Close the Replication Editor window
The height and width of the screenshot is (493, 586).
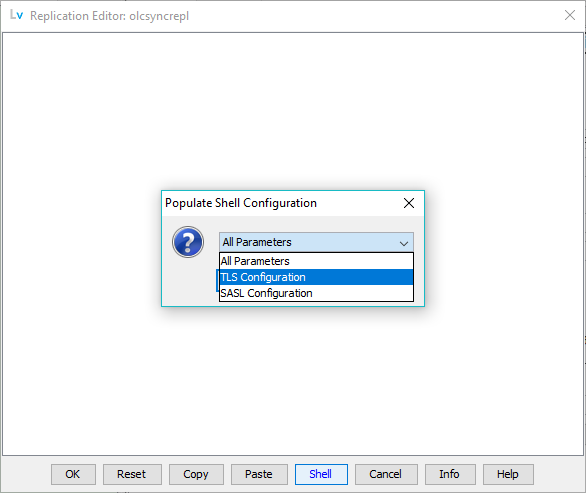(x=570, y=15)
